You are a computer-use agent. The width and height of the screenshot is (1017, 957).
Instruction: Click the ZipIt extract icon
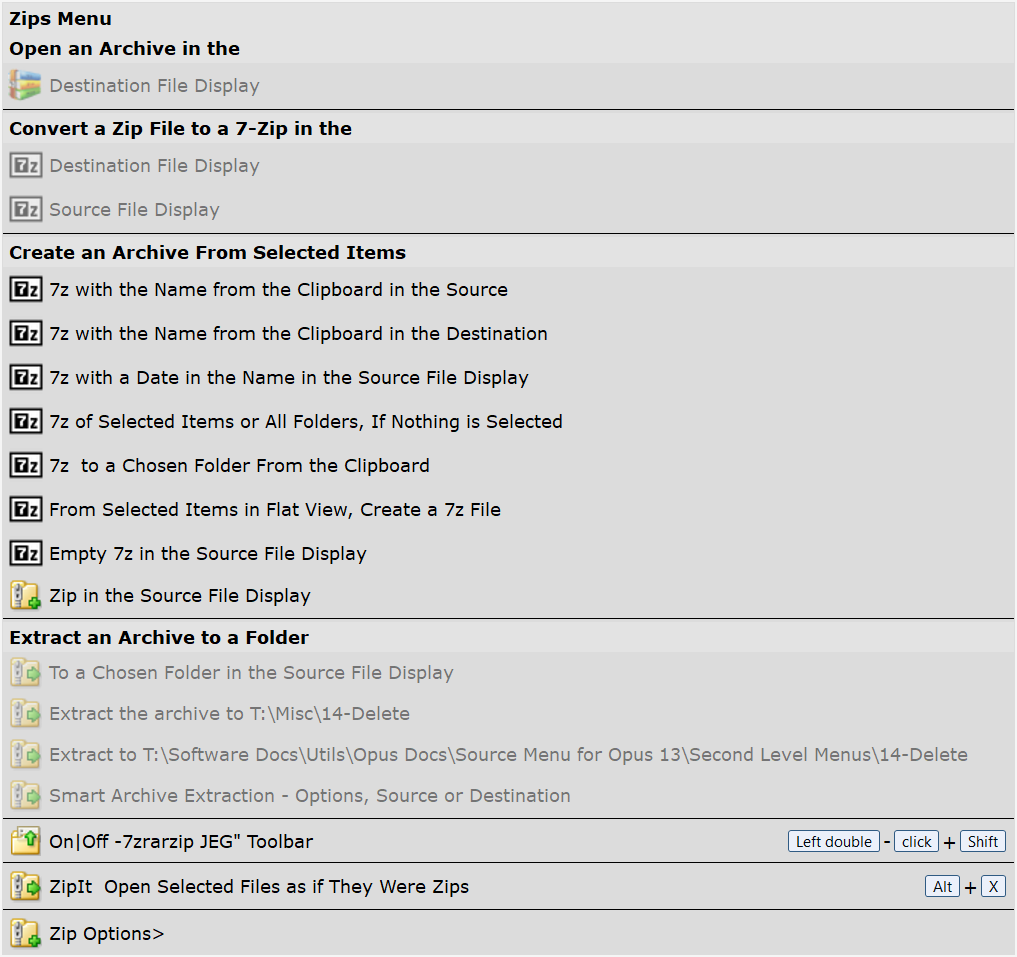click(x=25, y=887)
